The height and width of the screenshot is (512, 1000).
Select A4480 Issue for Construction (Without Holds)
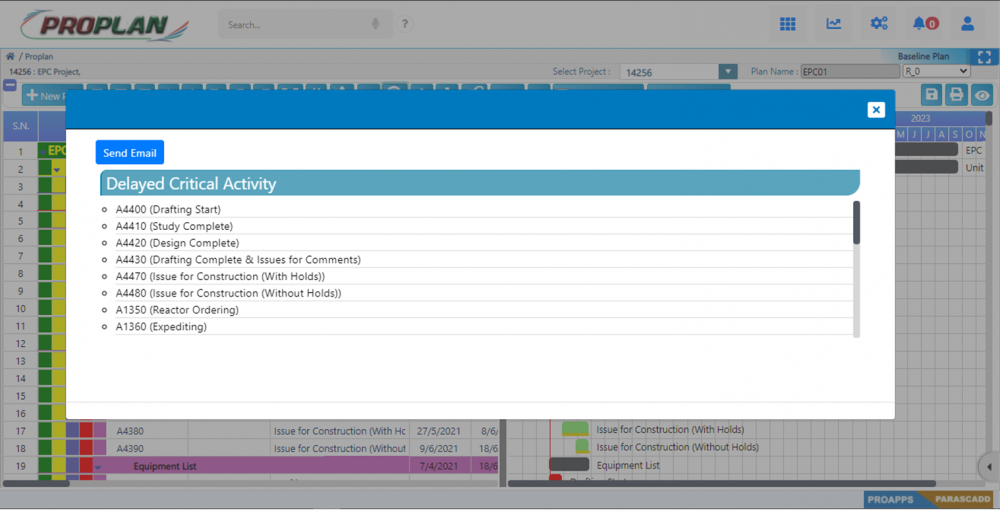(228, 293)
